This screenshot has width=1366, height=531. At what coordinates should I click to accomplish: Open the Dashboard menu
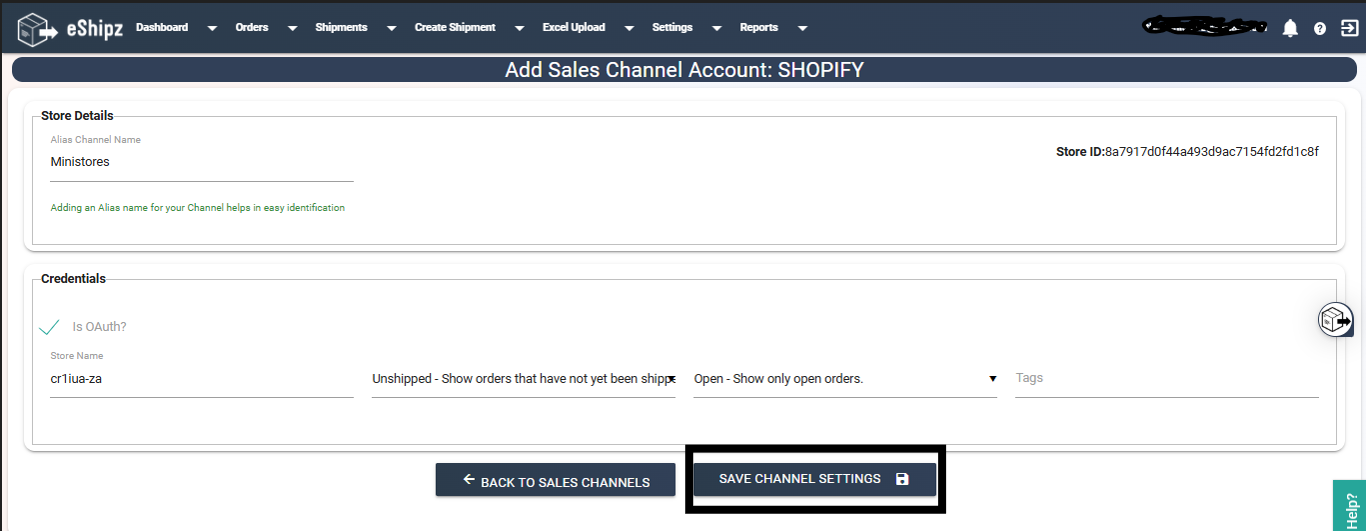[162, 28]
